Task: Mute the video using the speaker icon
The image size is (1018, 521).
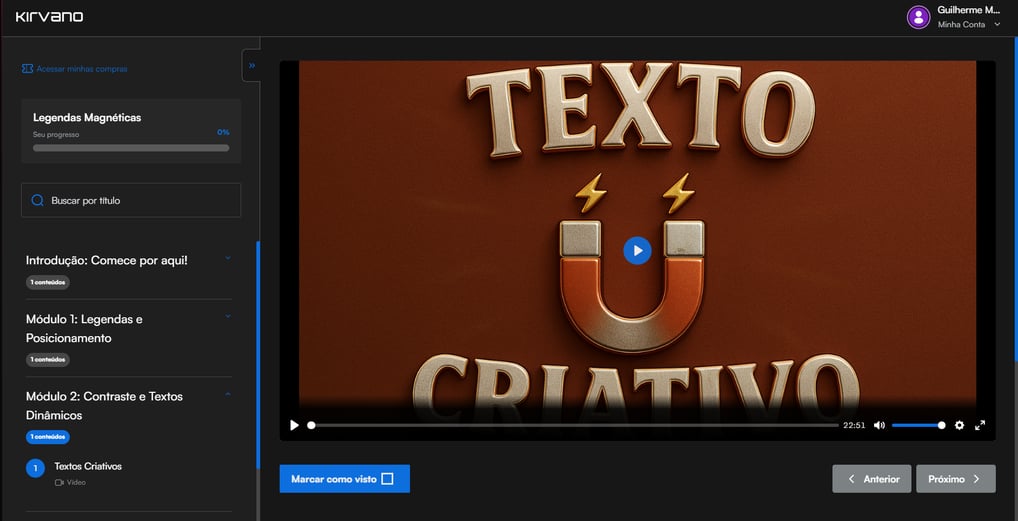Action: pos(879,425)
